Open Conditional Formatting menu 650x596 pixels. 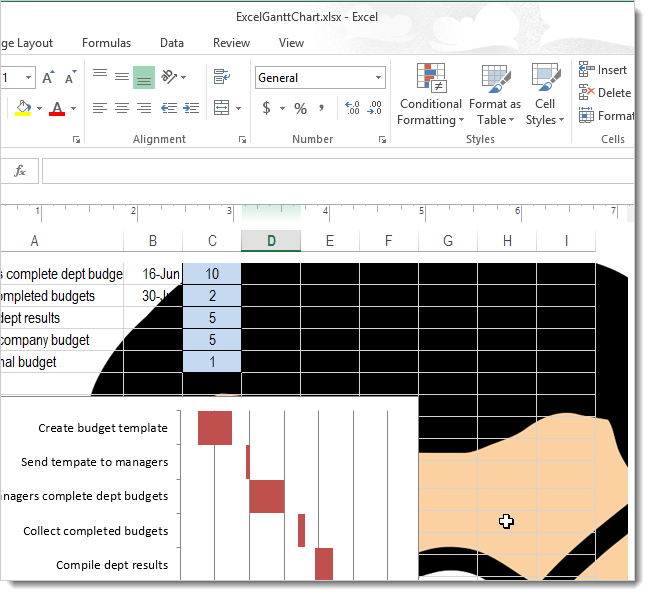pyautogui.click(x=431, y=94)
